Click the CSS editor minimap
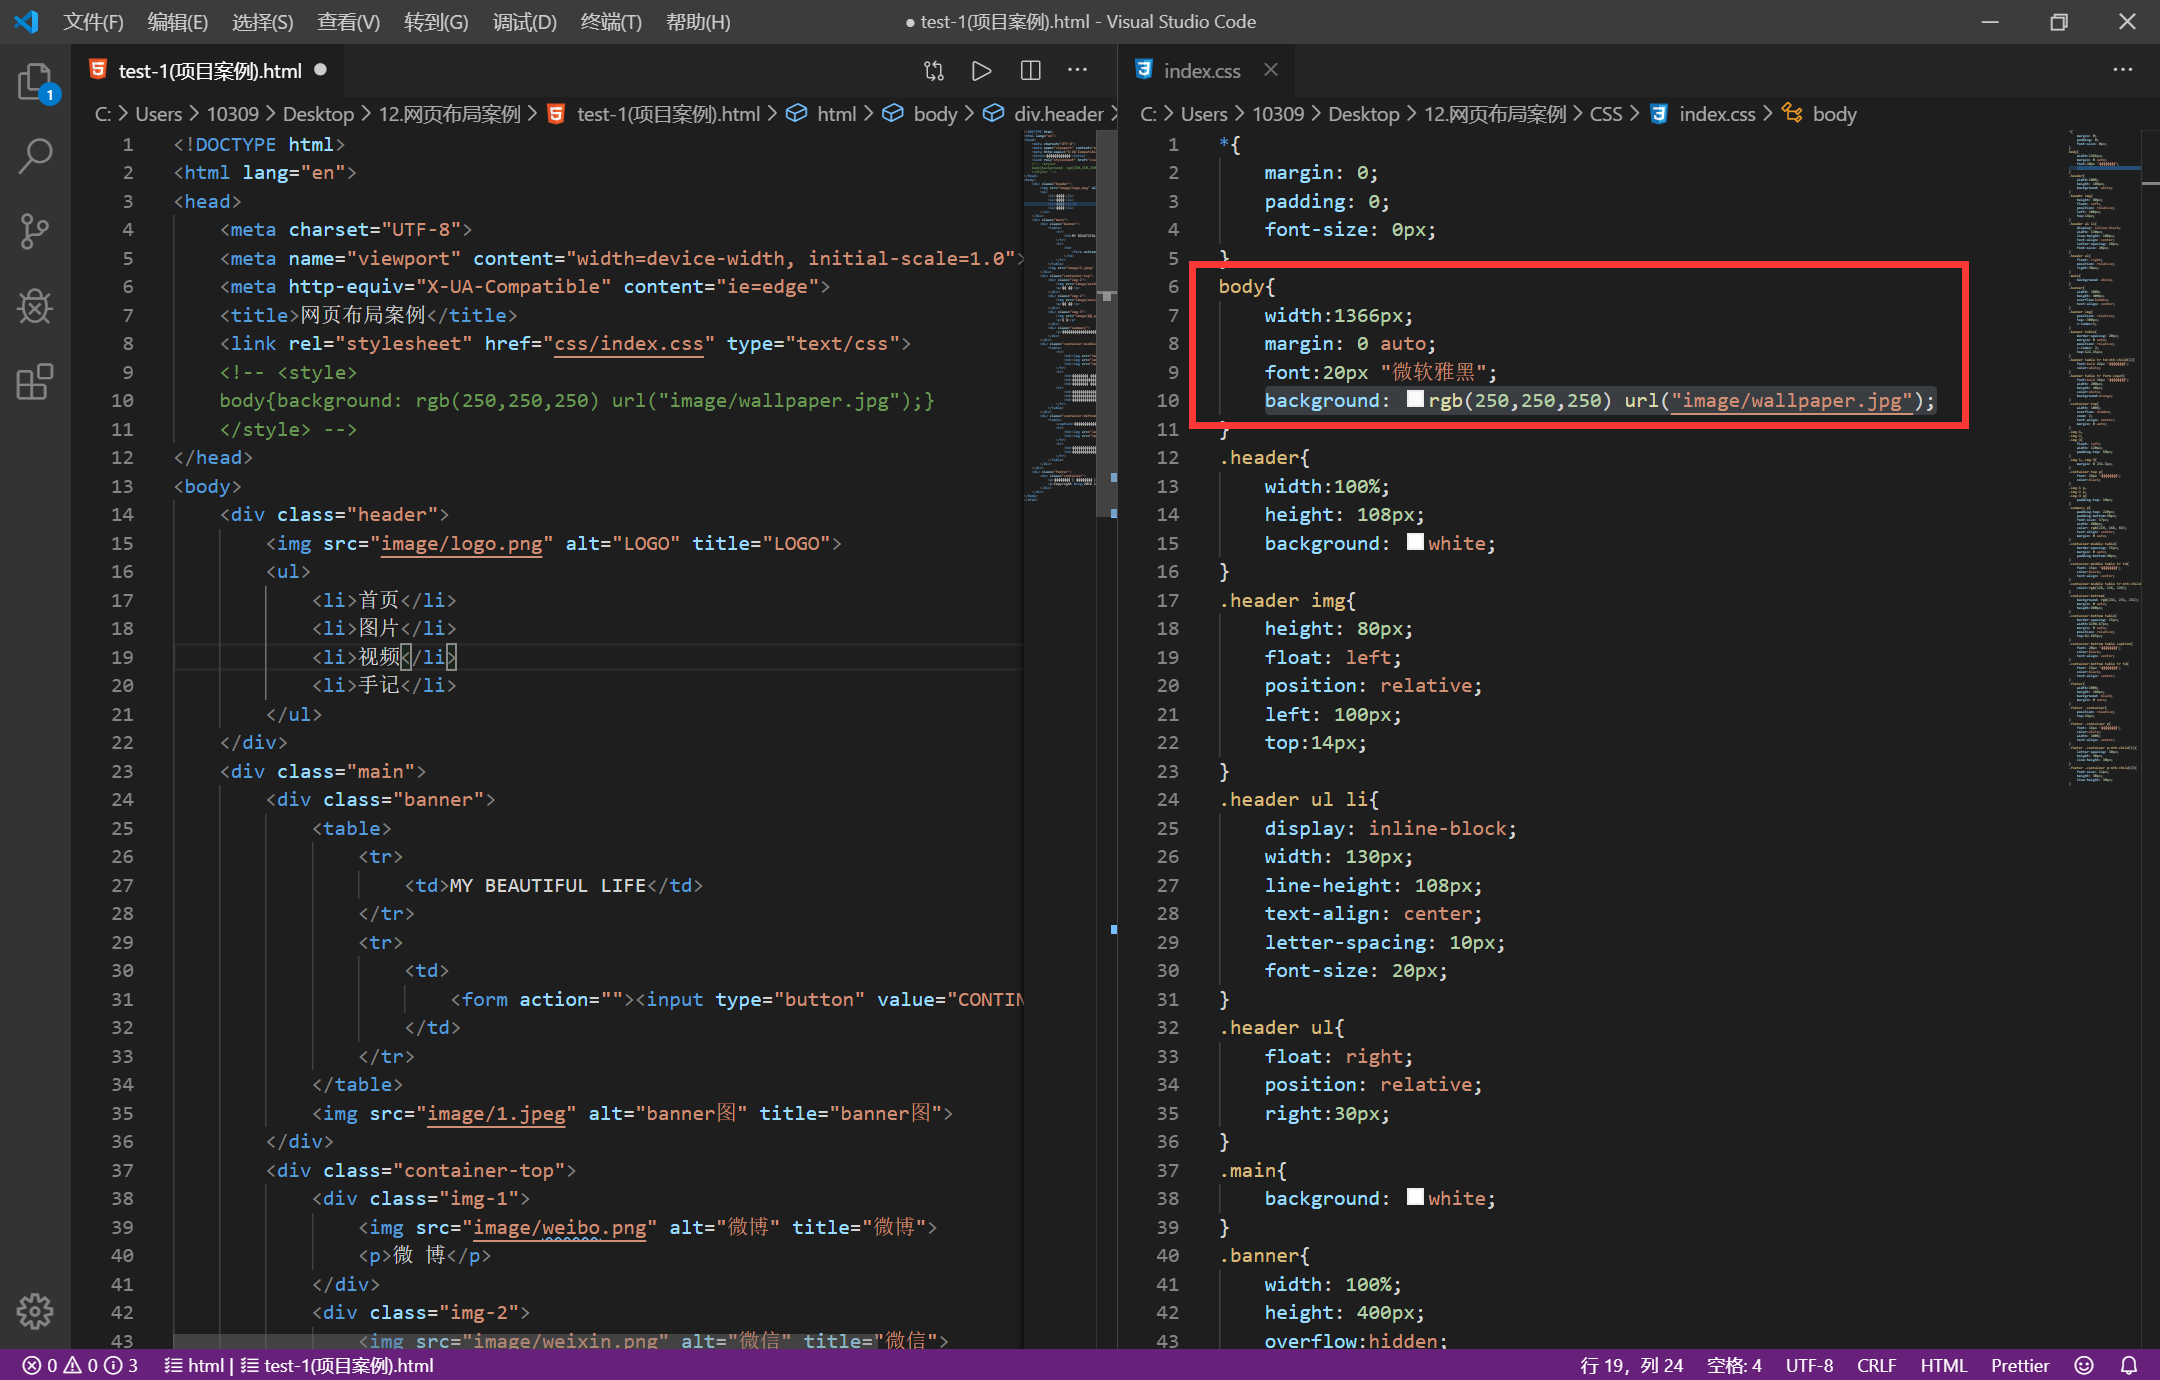The image size is (2160, 1380). coord(2103,456)
